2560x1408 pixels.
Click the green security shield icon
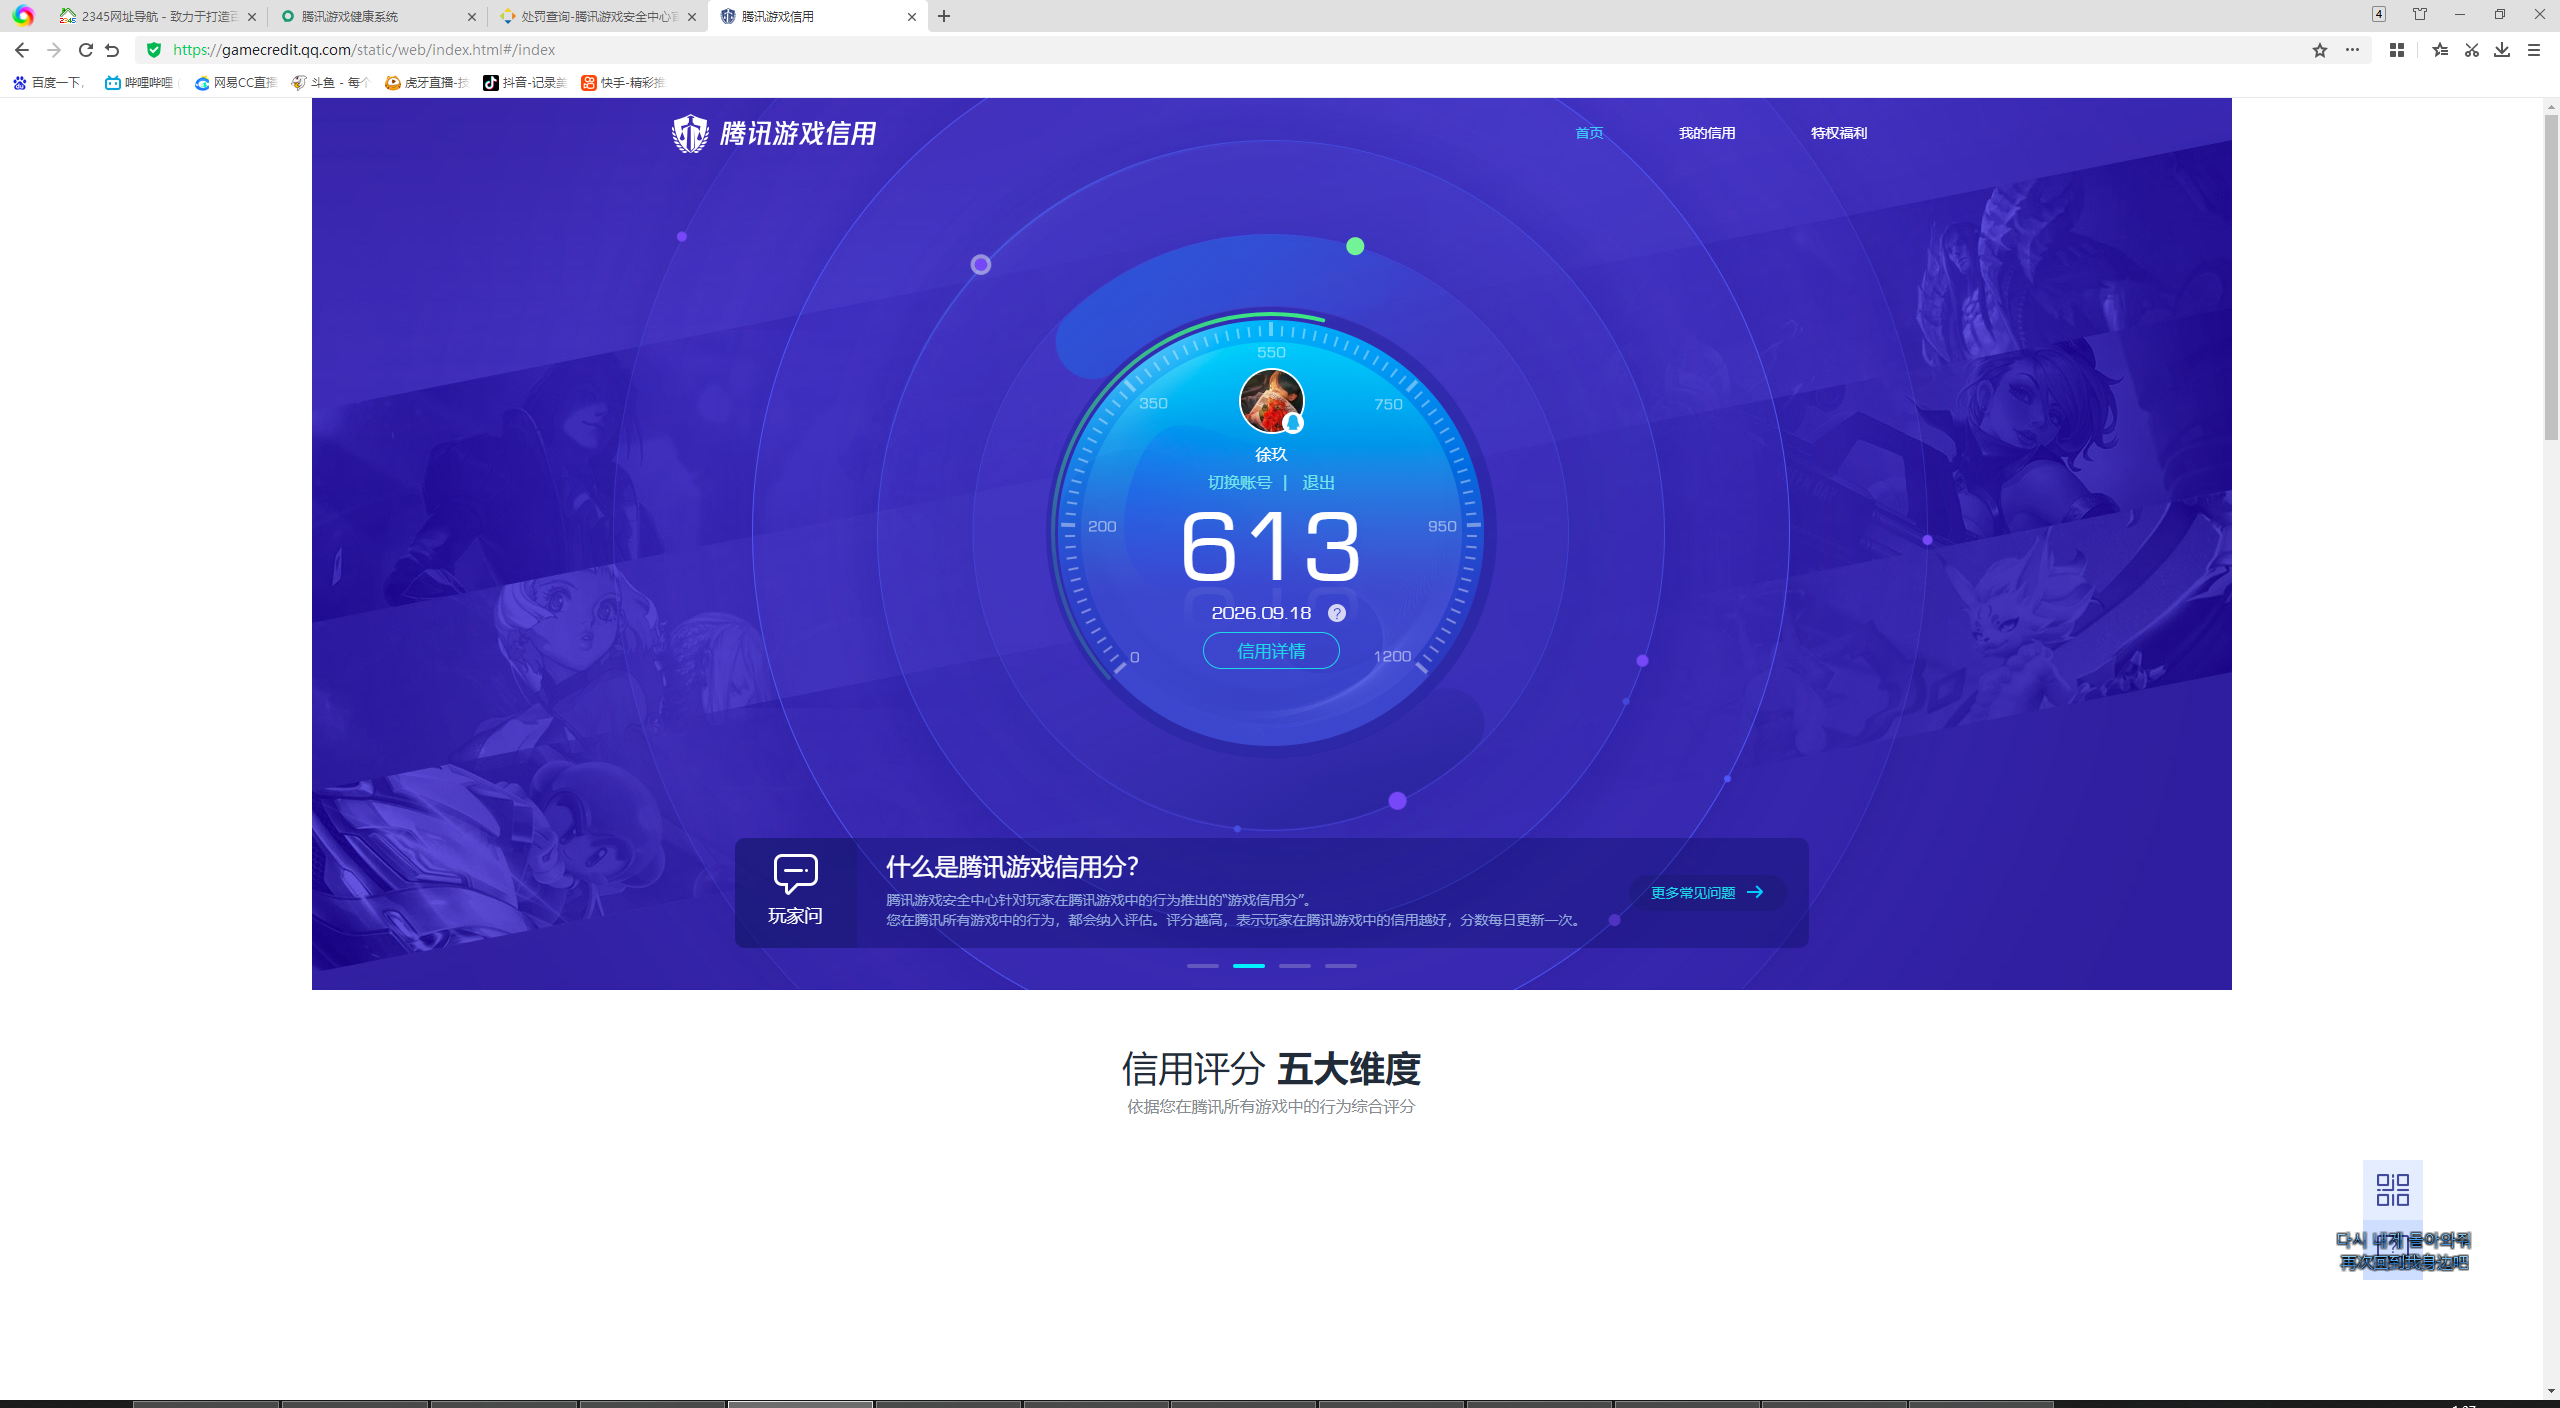154,50
